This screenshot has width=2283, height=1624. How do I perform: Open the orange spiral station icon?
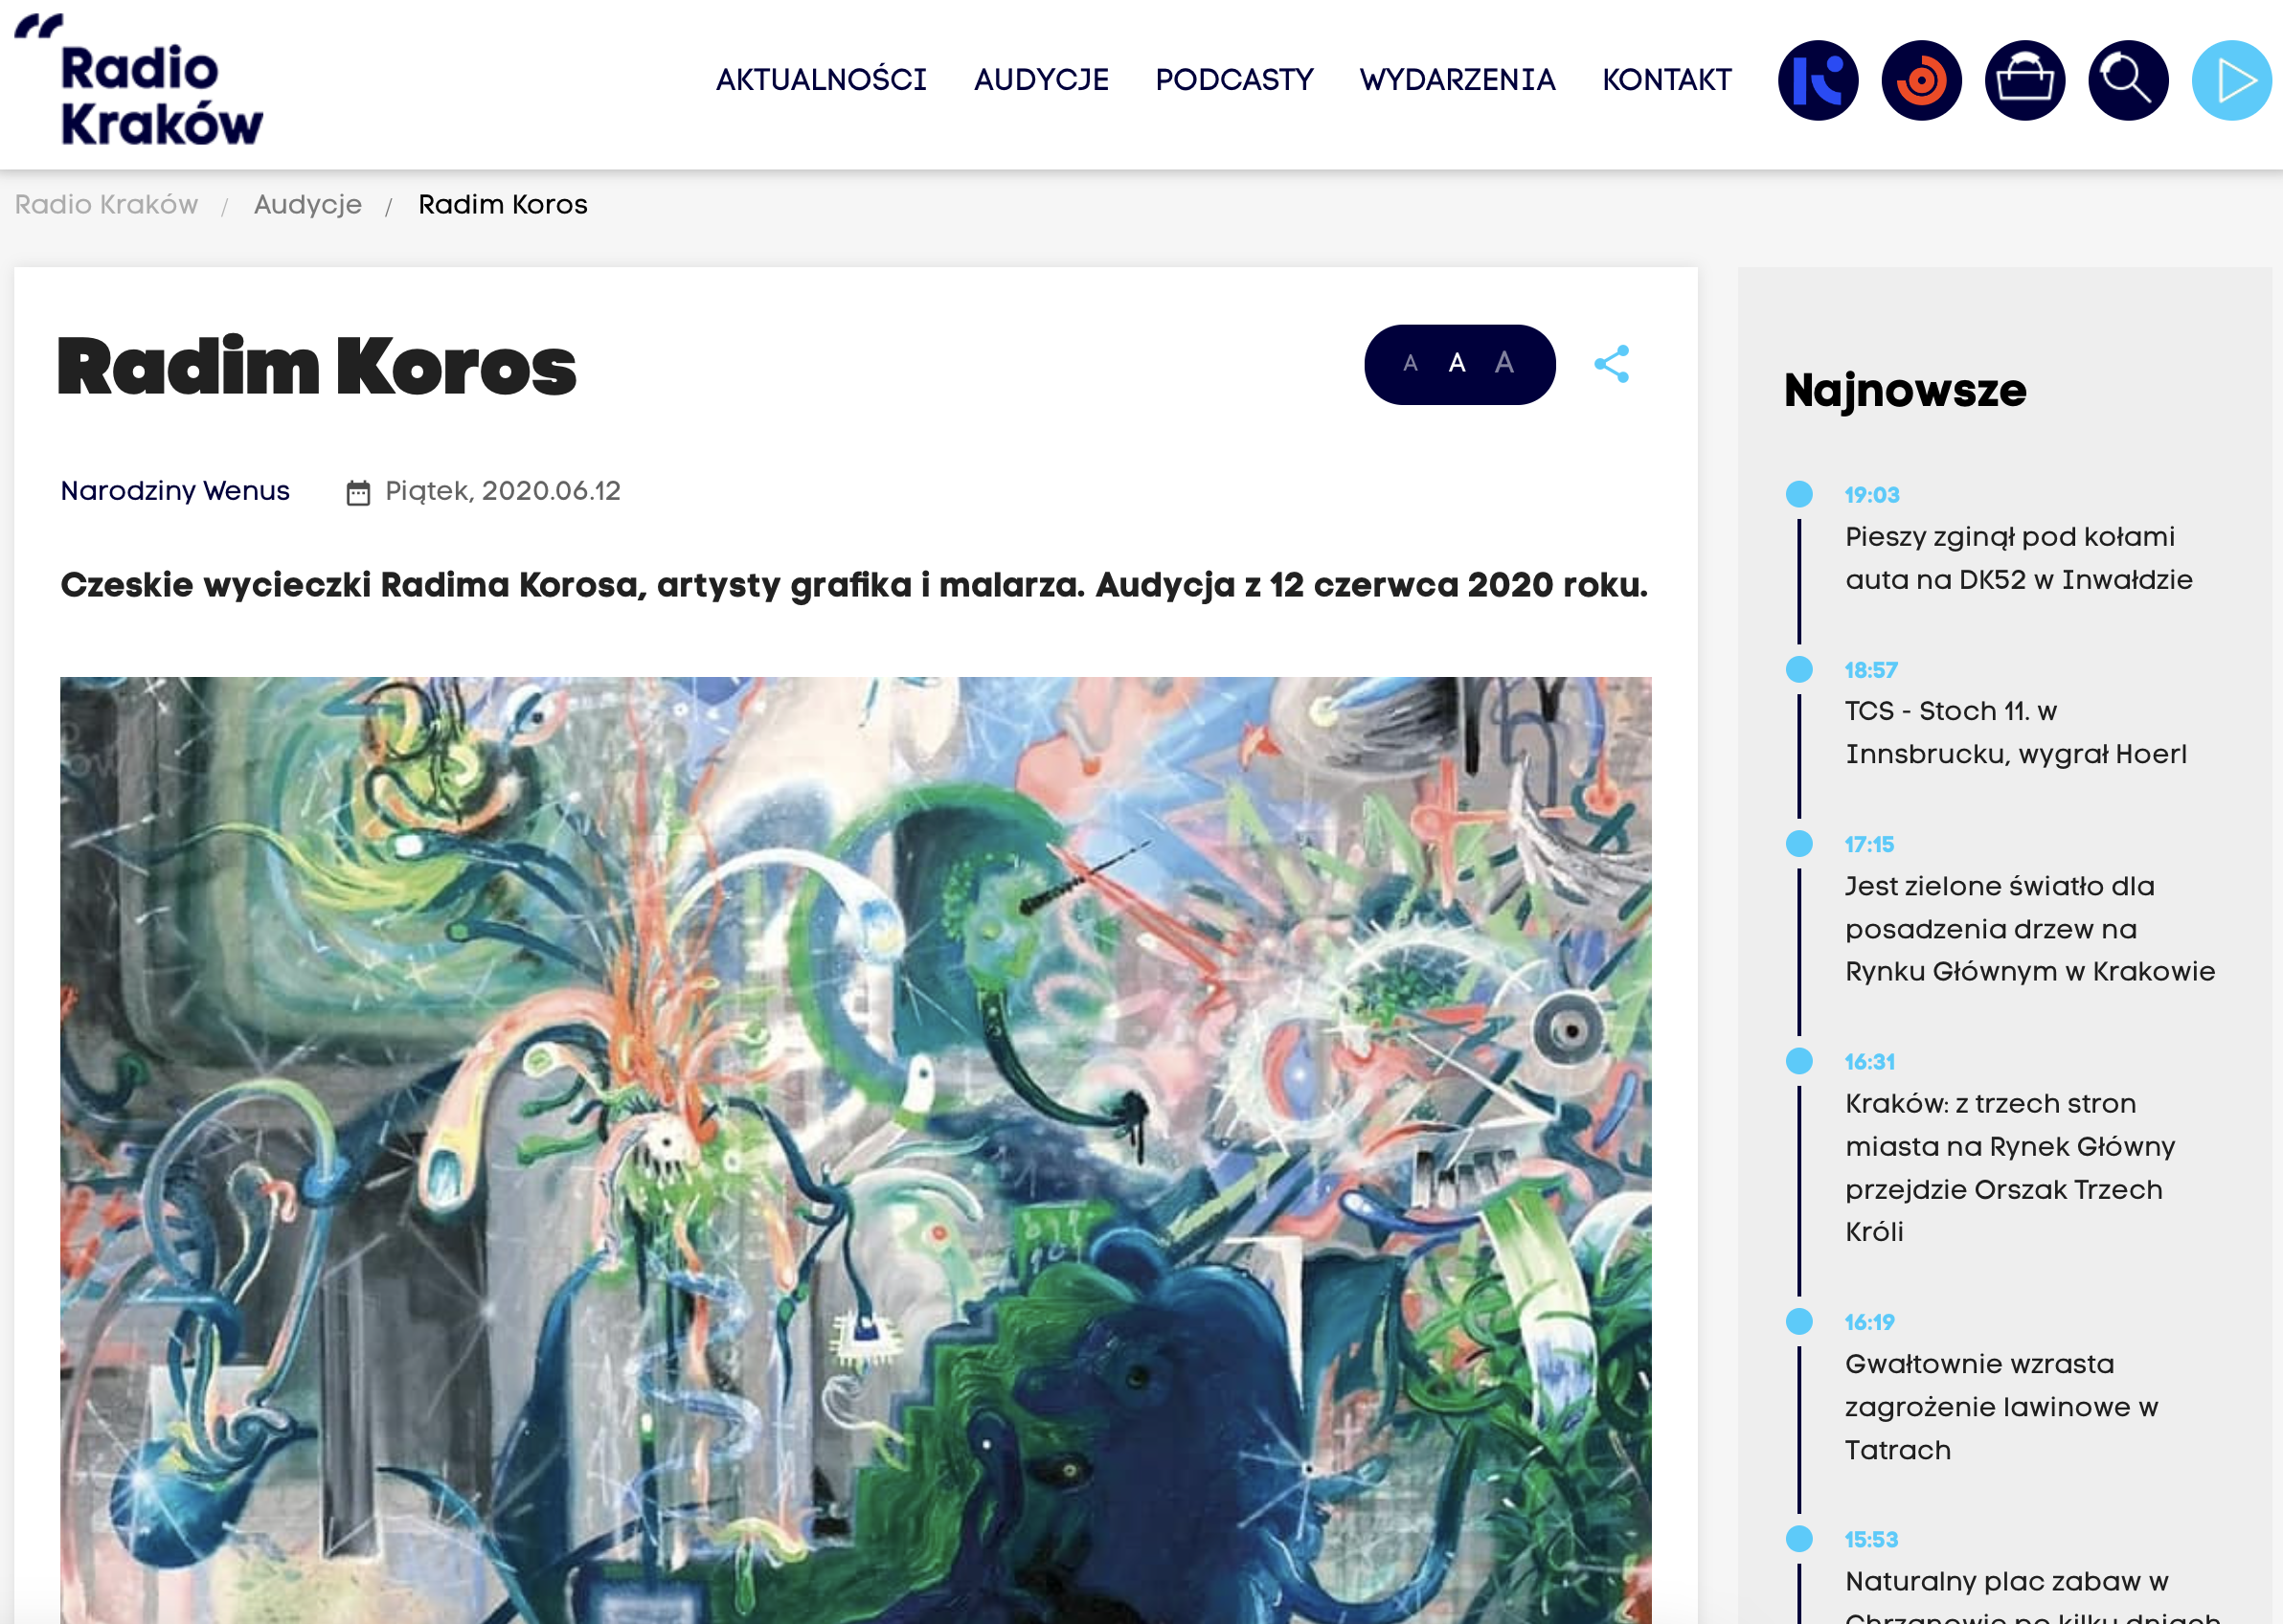[x=1921, y=80]
